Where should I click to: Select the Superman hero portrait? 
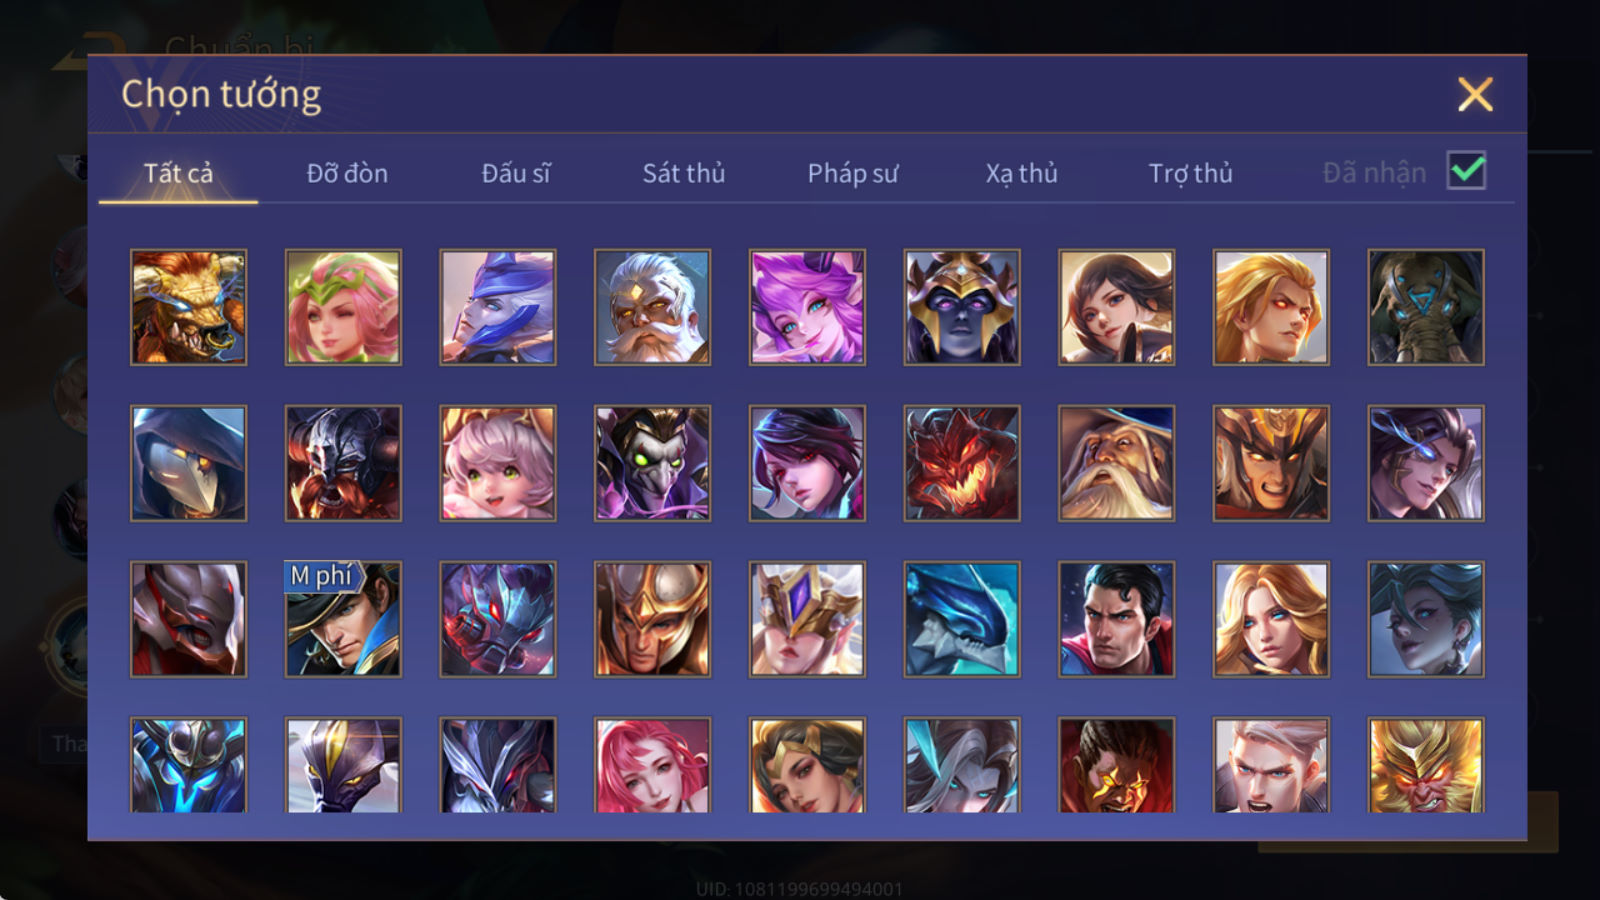pyautogui.click(x=1116, y=619)
